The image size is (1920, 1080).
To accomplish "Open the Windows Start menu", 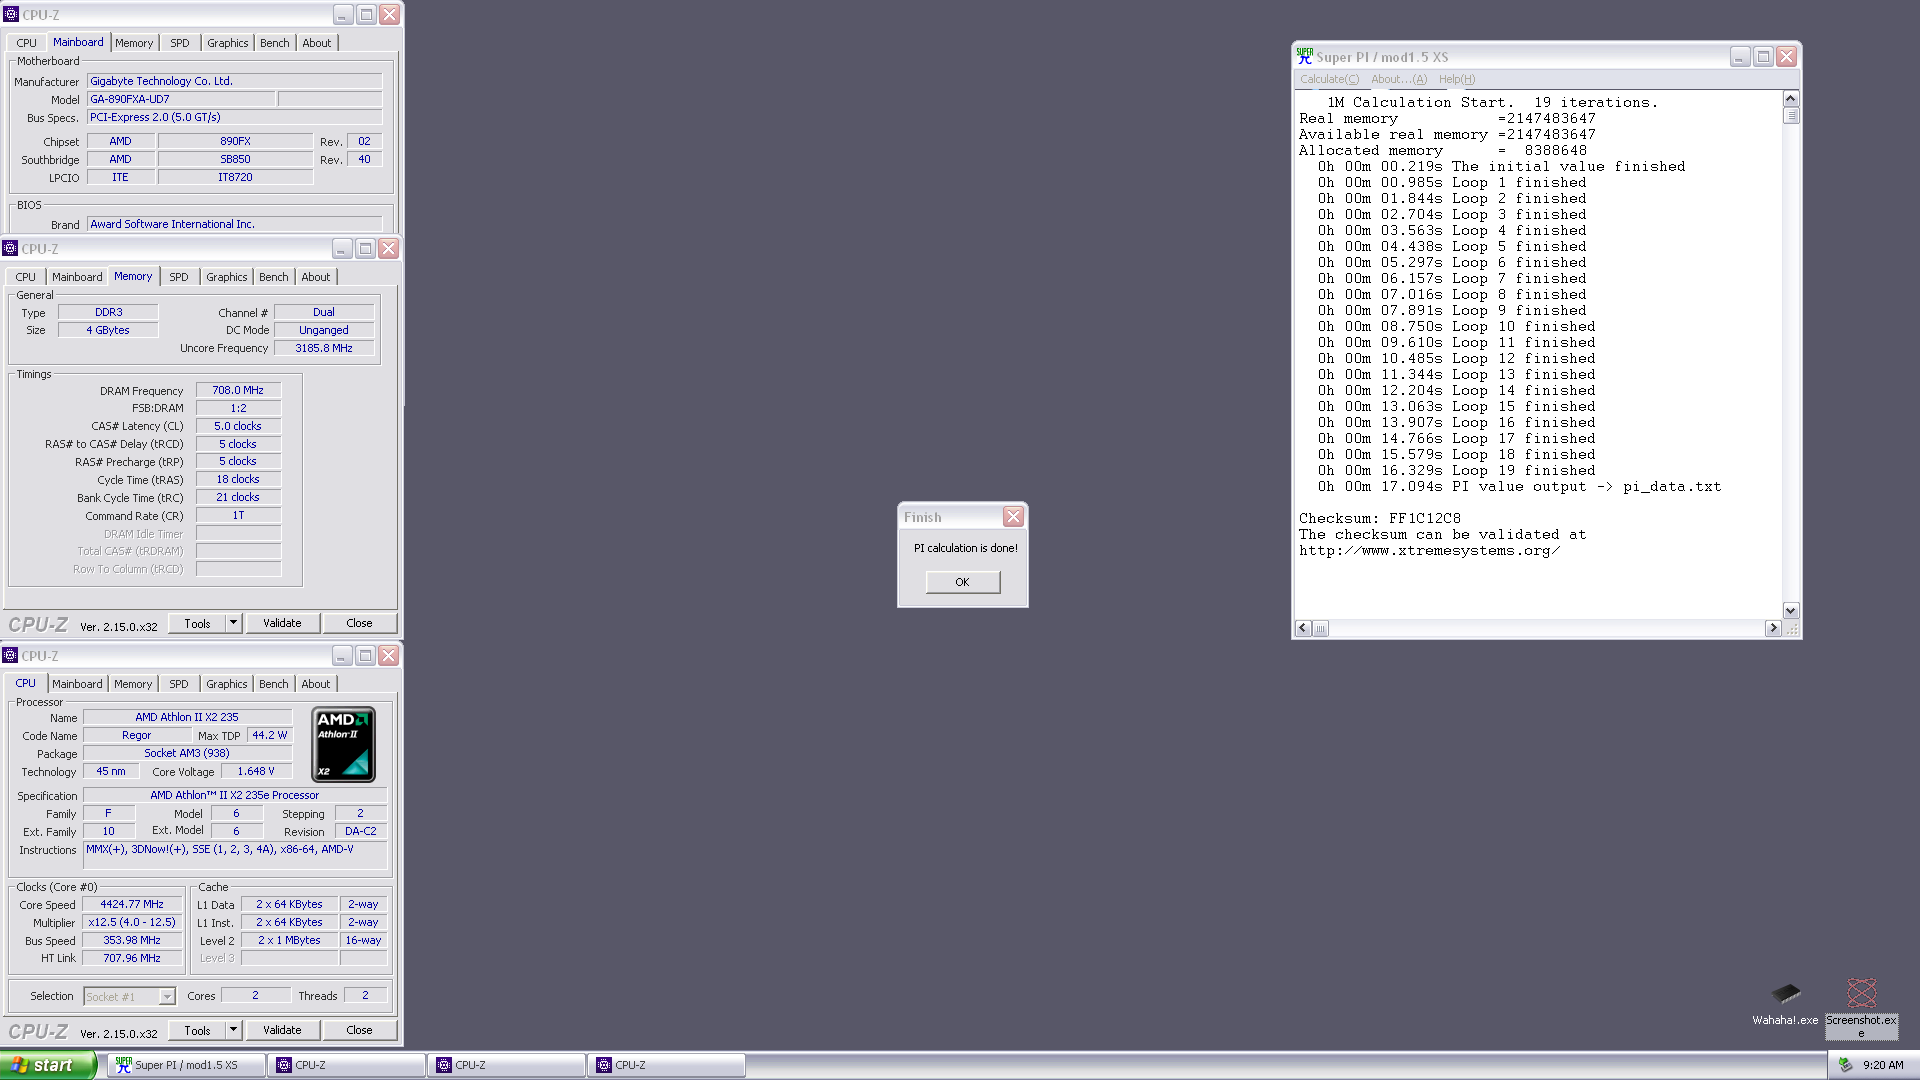I will tap(47, 1065).
